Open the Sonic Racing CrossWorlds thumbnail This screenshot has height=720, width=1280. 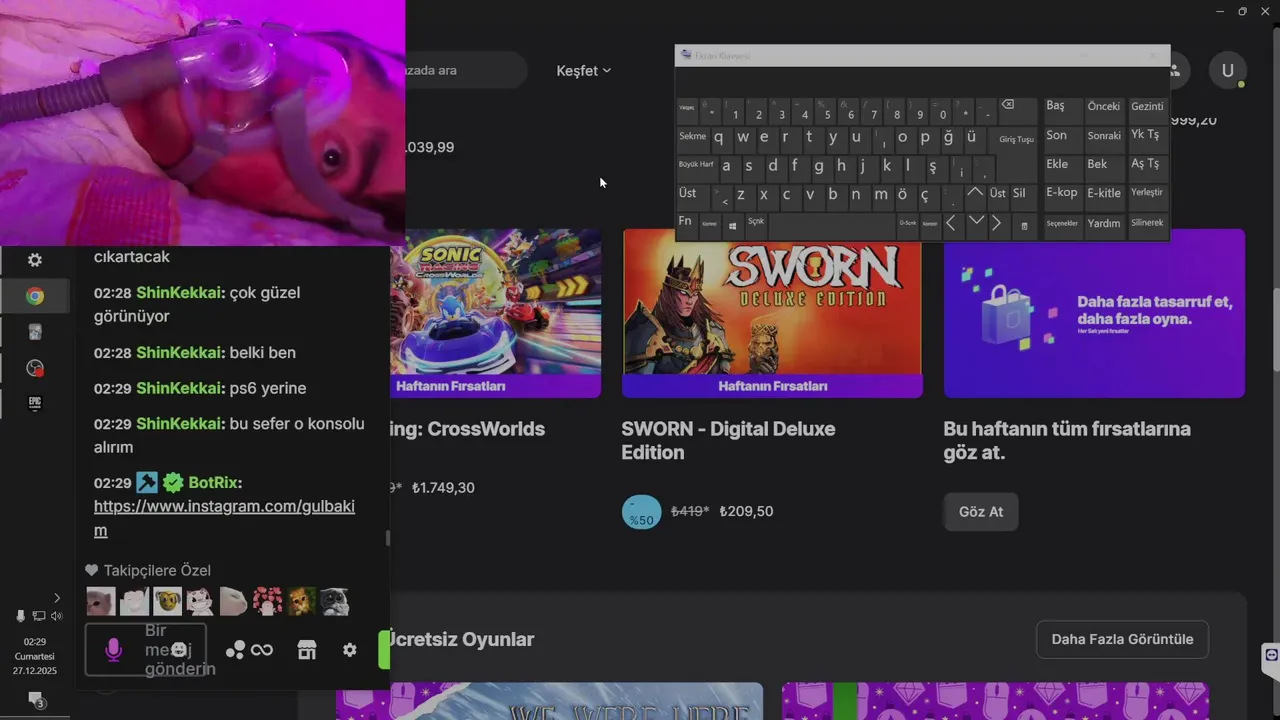tap(498, 313)
